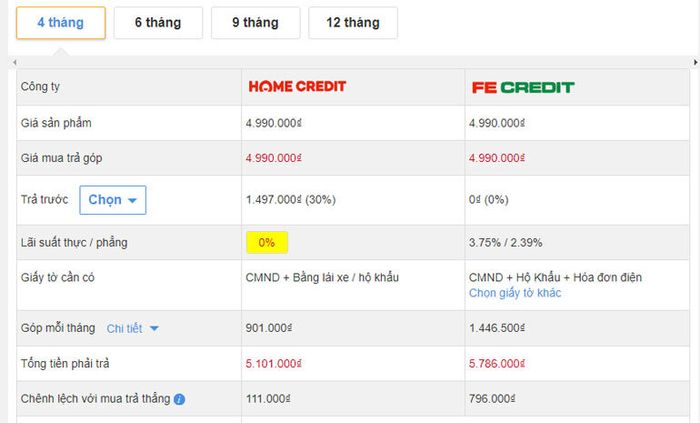
Task: Click the info icon beside Chênh lệch
Action: click(179, 399)
